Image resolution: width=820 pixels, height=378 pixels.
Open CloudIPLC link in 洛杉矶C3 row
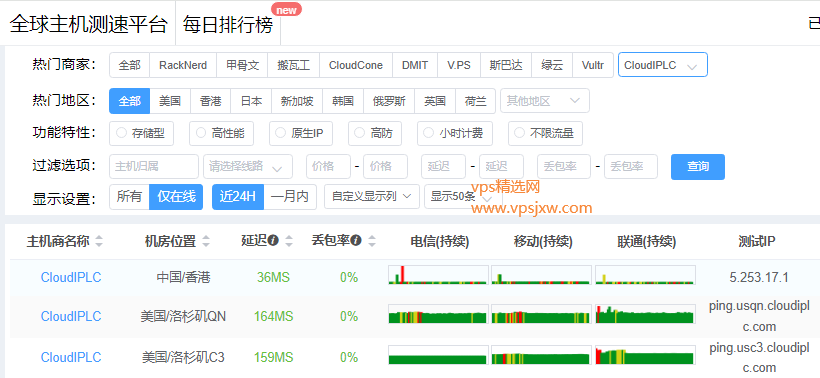pos(71,357)
